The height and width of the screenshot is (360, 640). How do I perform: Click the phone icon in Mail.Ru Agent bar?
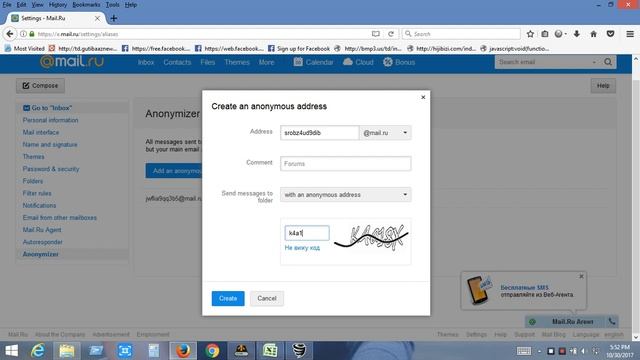pos(612,322)
